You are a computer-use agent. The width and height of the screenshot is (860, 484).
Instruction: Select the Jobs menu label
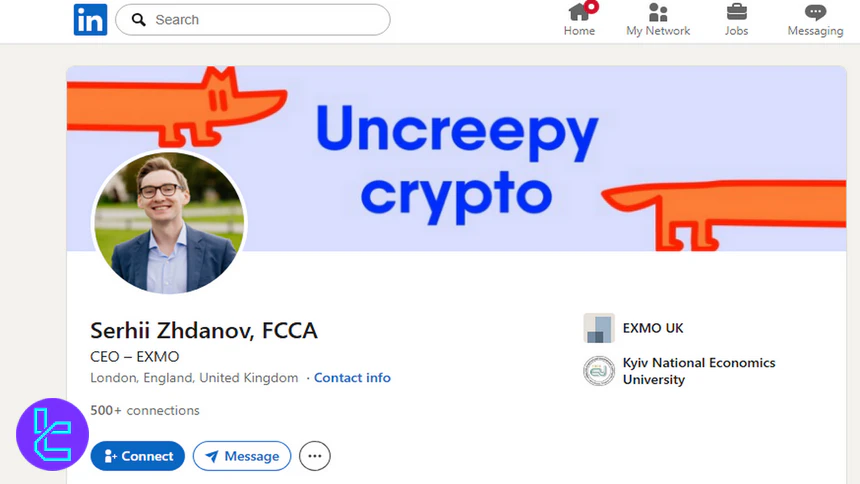pos(736,31)
